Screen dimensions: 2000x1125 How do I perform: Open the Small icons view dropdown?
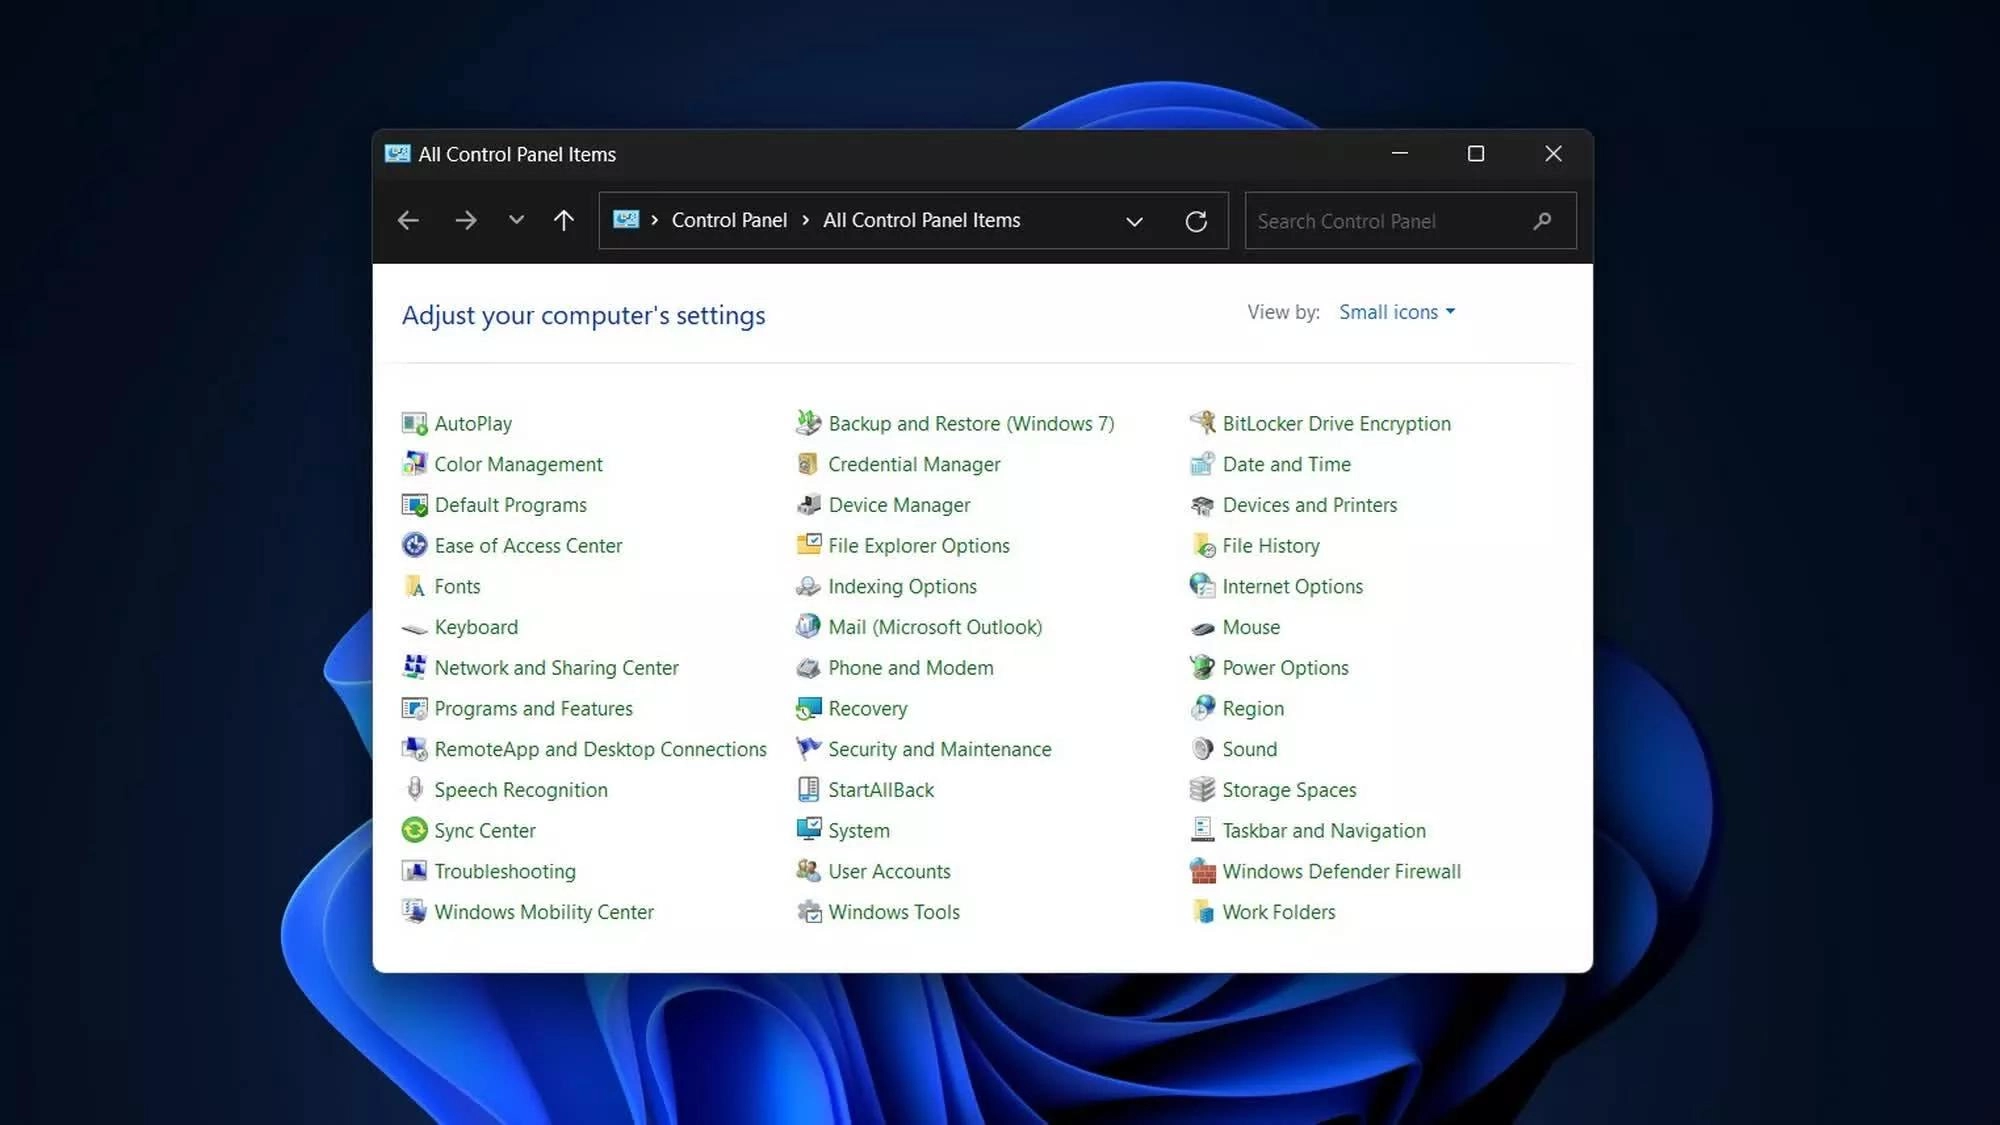(1396, 311)
